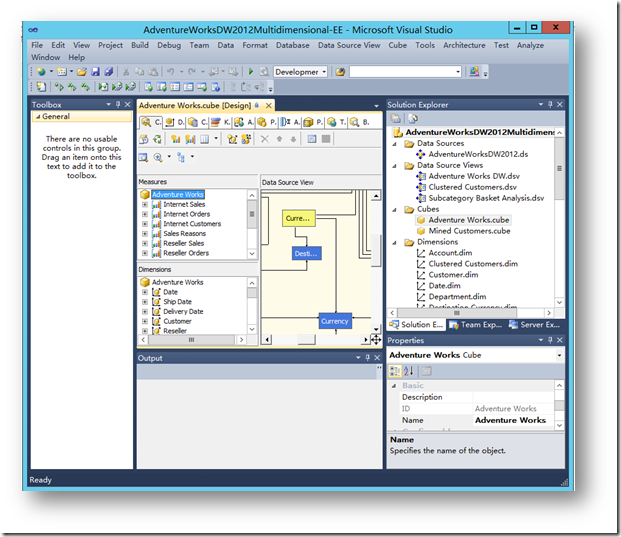Click the Process cube icon
Viewport: 621px width, 537px height.
(144, 139)
